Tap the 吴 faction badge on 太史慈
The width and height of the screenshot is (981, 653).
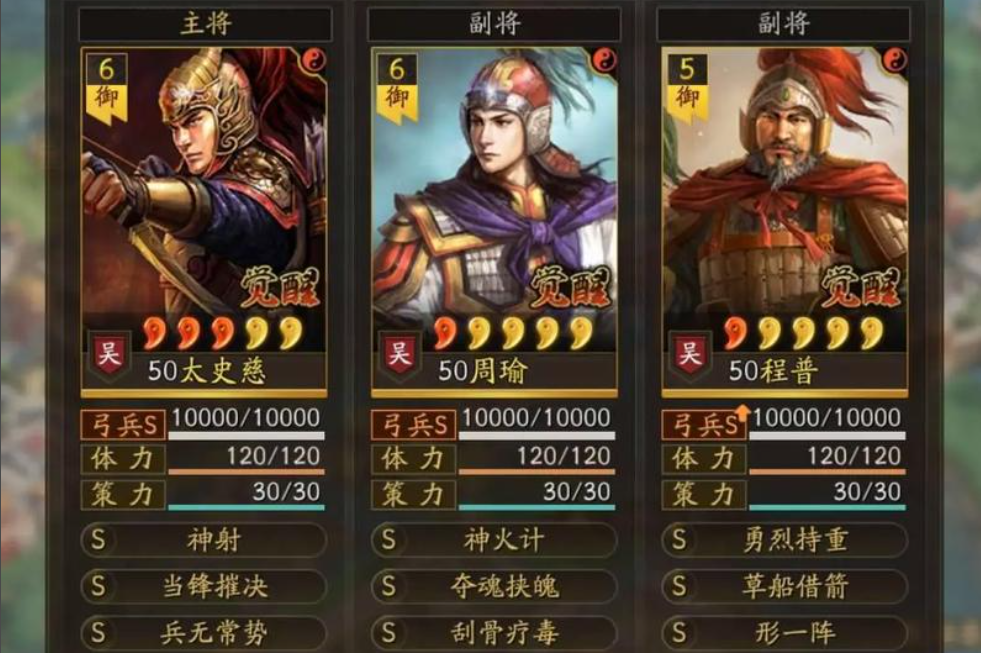click(109, 354)
